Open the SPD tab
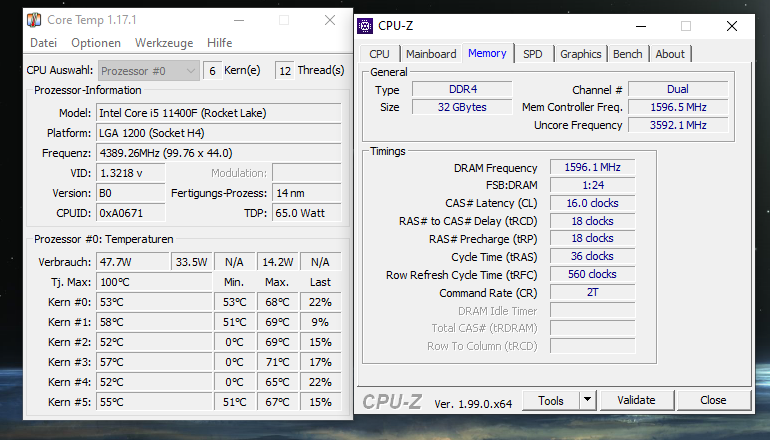The width and height of the screenshot is (770, 440). point(533,54)
